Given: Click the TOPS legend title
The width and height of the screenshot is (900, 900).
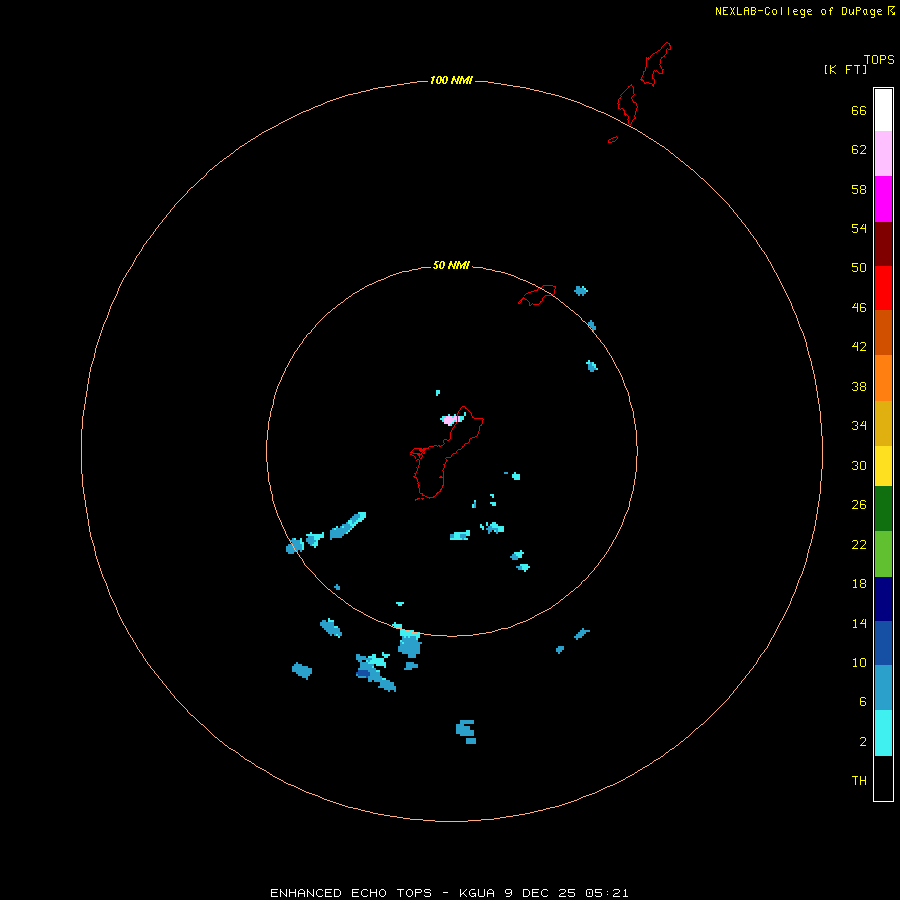Looking at the screenshot, I should tap(879, 59).
